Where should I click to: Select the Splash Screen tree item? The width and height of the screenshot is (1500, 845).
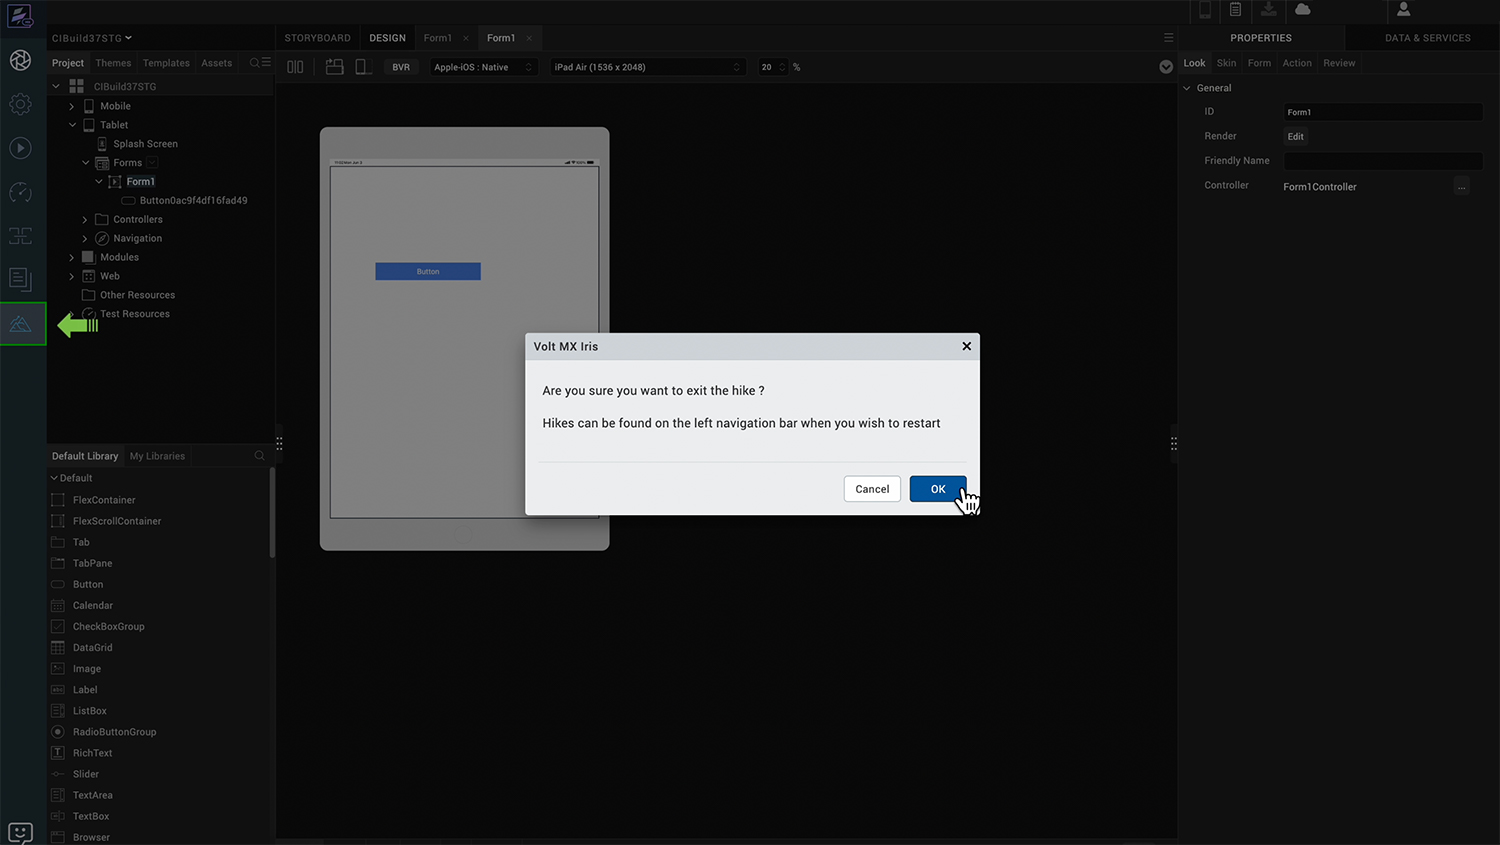click(145, 144)
